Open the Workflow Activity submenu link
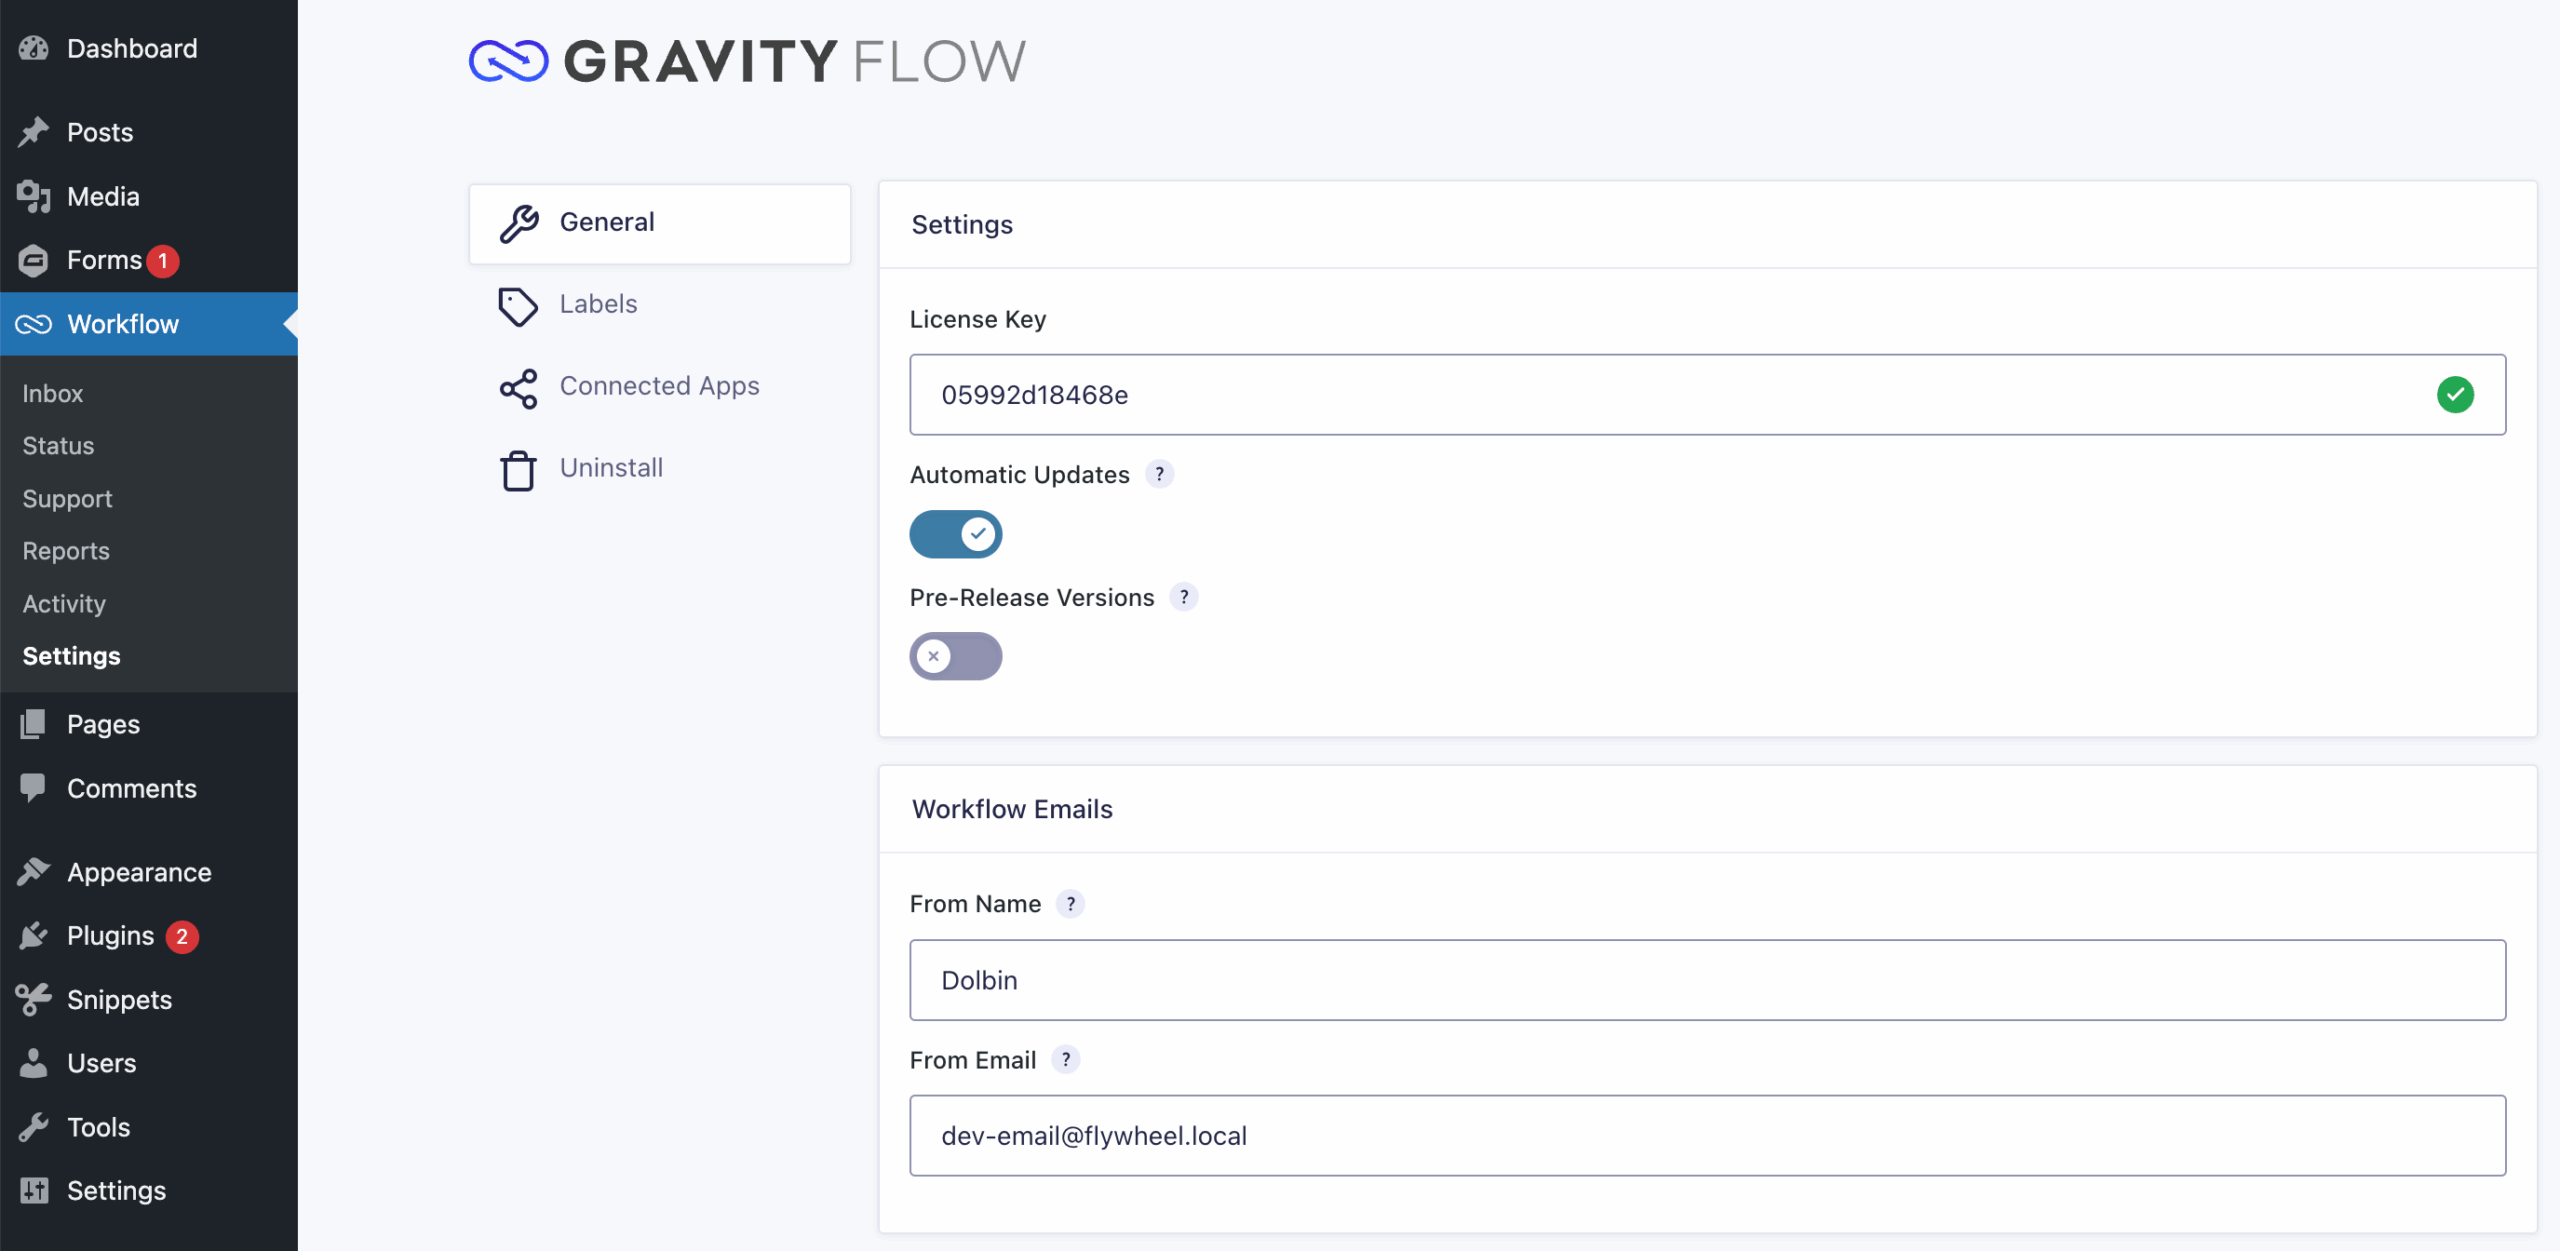Viewport: 2560px width, 1251px height. [x=64, y=604]
